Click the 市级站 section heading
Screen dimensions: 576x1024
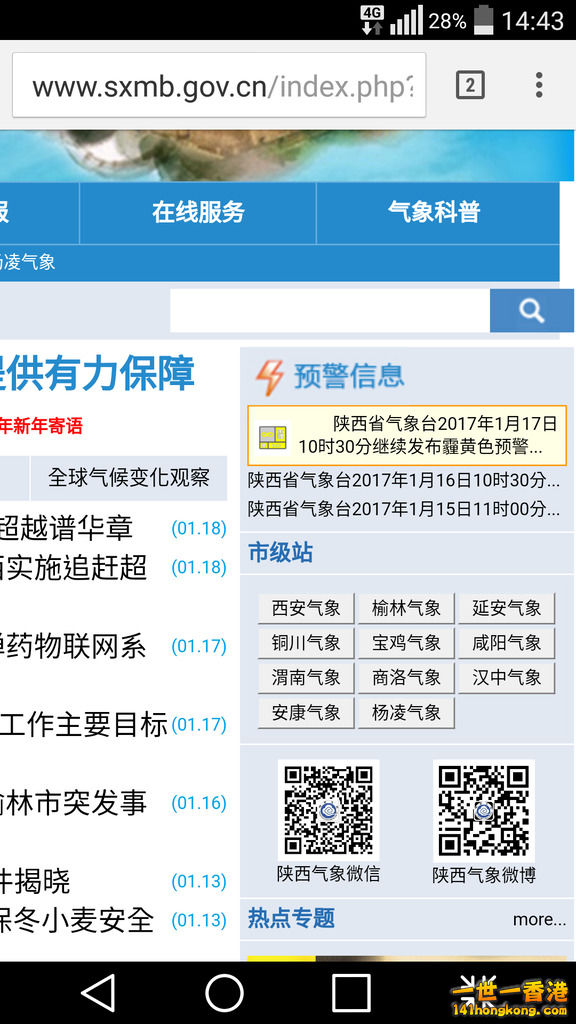point(281,553)
